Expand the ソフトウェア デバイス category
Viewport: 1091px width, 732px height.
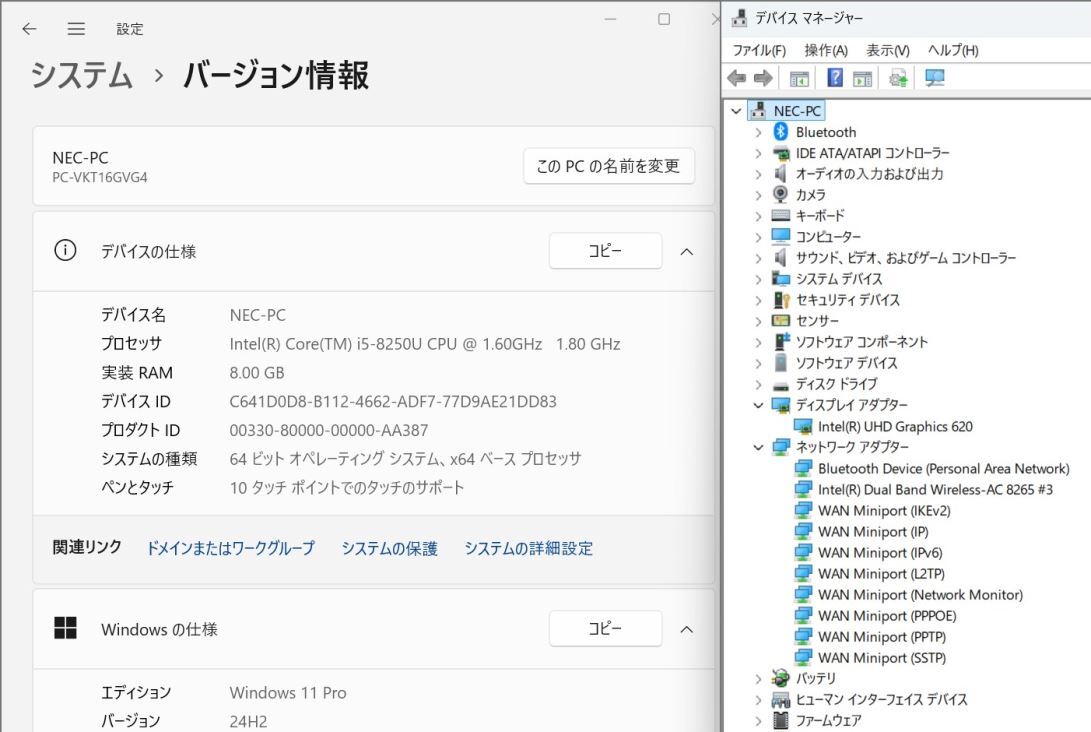(x=758, y=363)
